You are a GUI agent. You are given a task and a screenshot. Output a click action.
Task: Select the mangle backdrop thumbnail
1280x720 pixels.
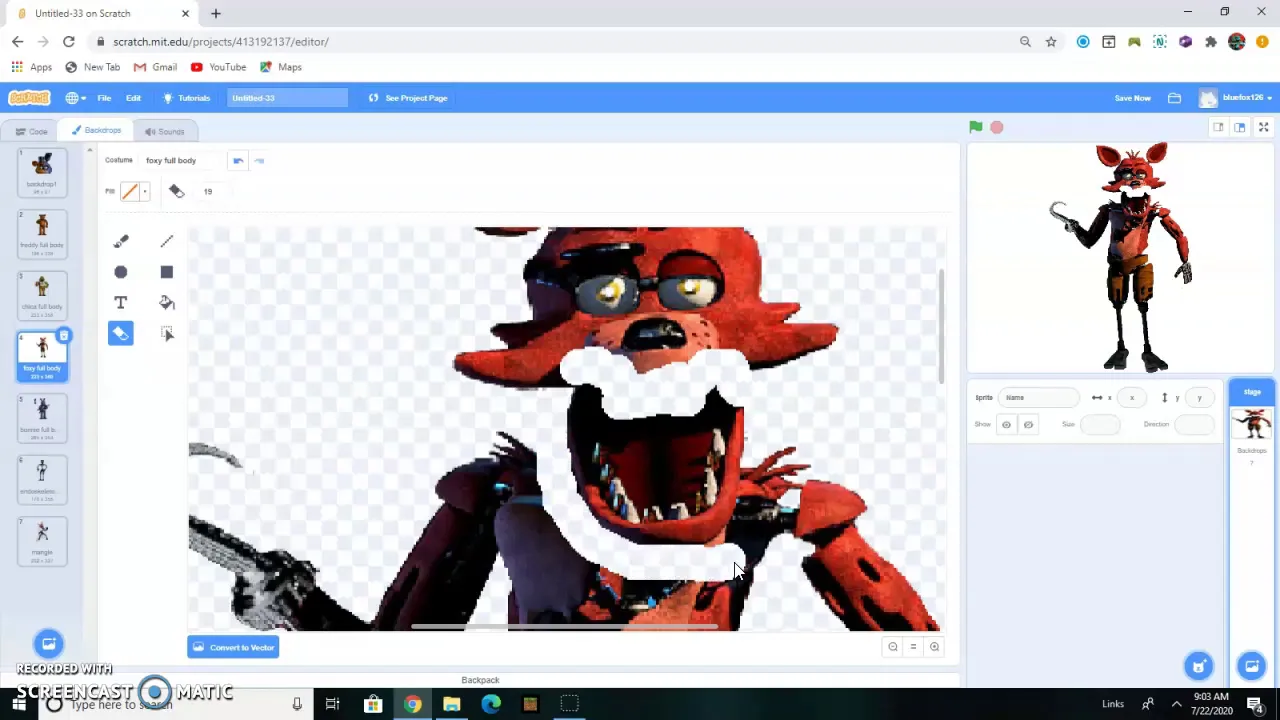tap(42, 541)
